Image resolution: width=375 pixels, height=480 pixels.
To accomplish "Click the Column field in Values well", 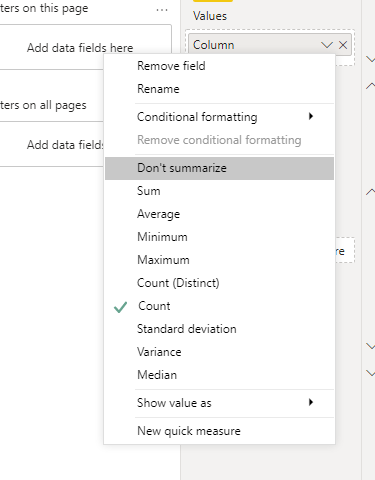I will [x=270, y=45].
